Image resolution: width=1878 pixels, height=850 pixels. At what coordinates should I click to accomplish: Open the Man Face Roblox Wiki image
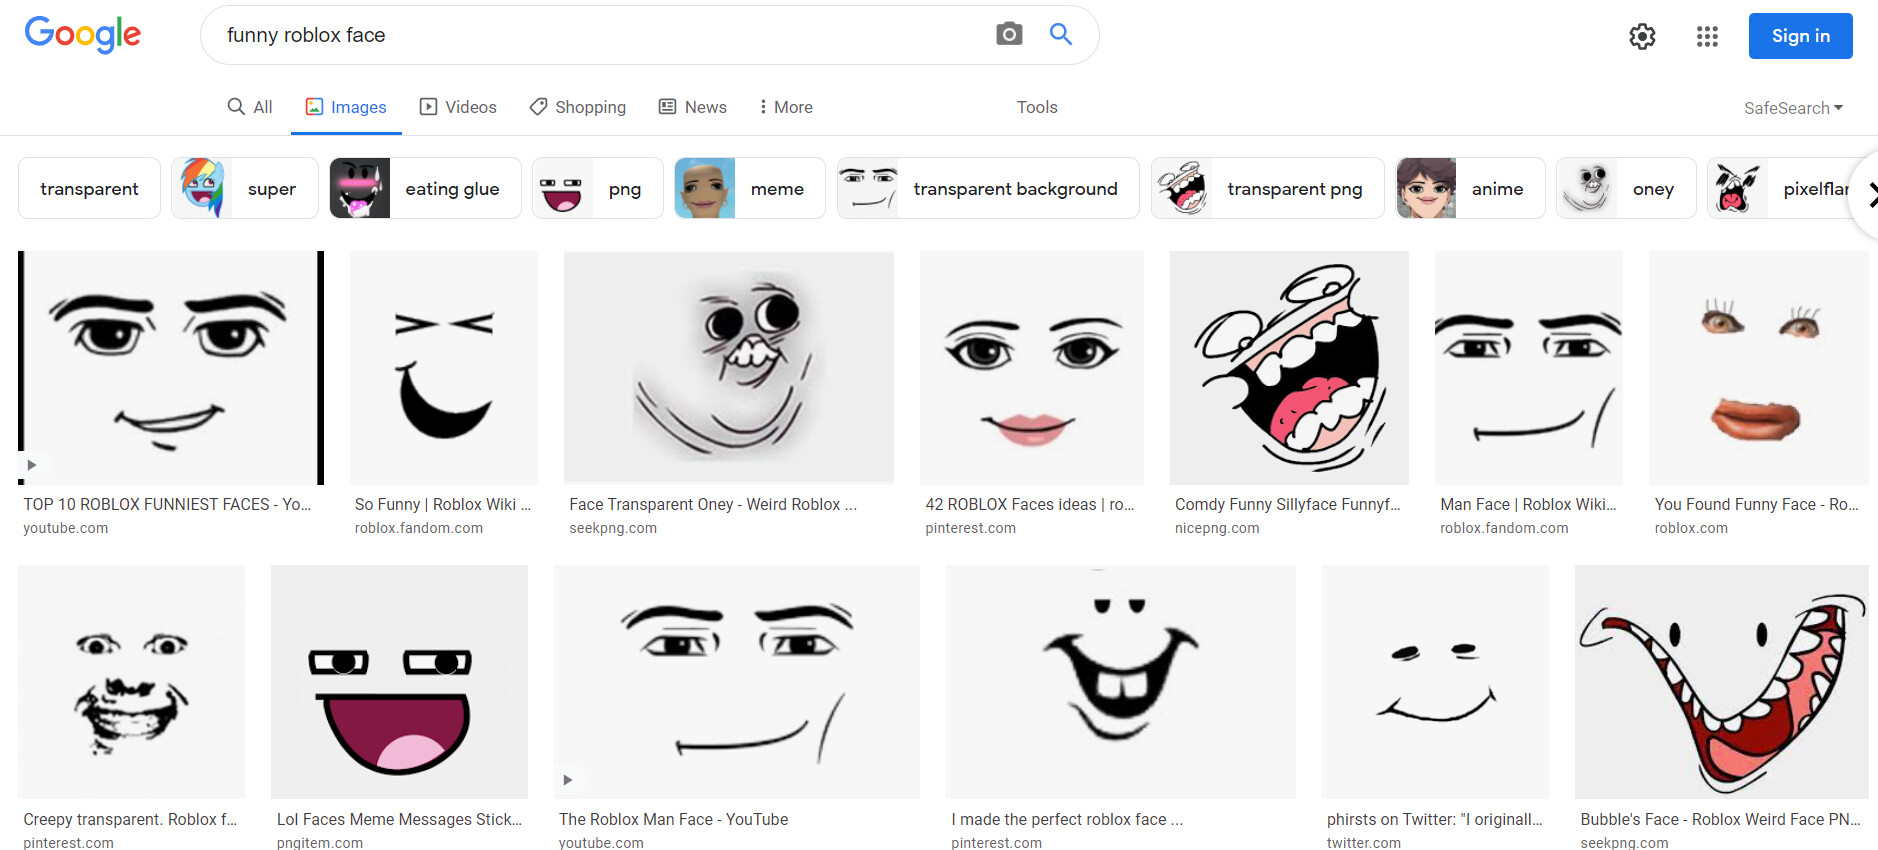1529,368
